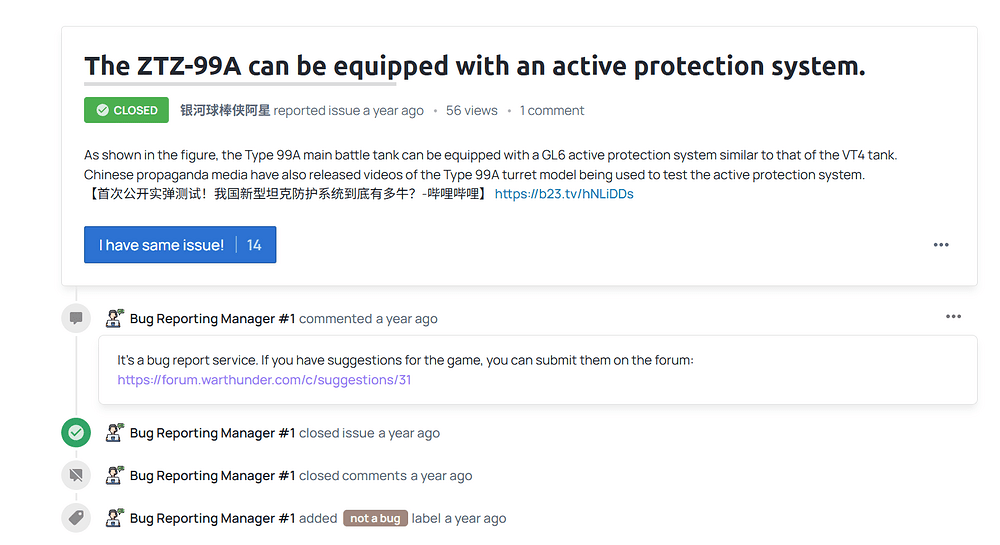This screenshot has width=1000, height=545.
Task: Click the label tag timeline icon
Action: pyautogui.click(x=76, y=518)
